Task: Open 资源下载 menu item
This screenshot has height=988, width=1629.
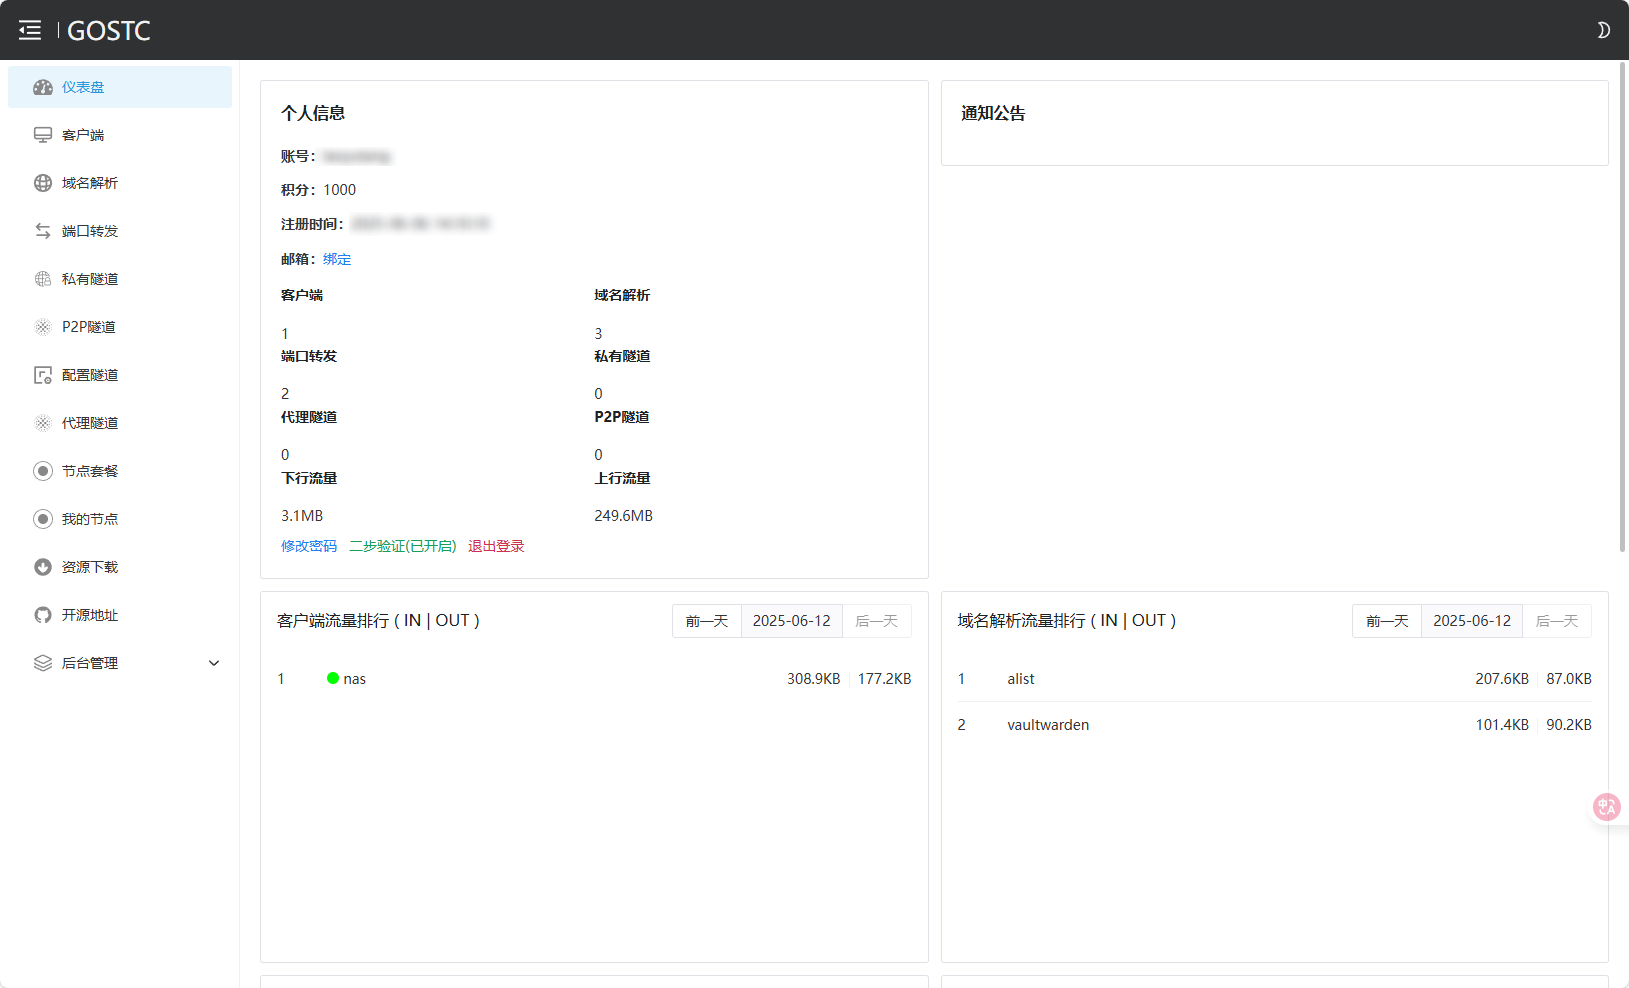Action: click(120, 567)
